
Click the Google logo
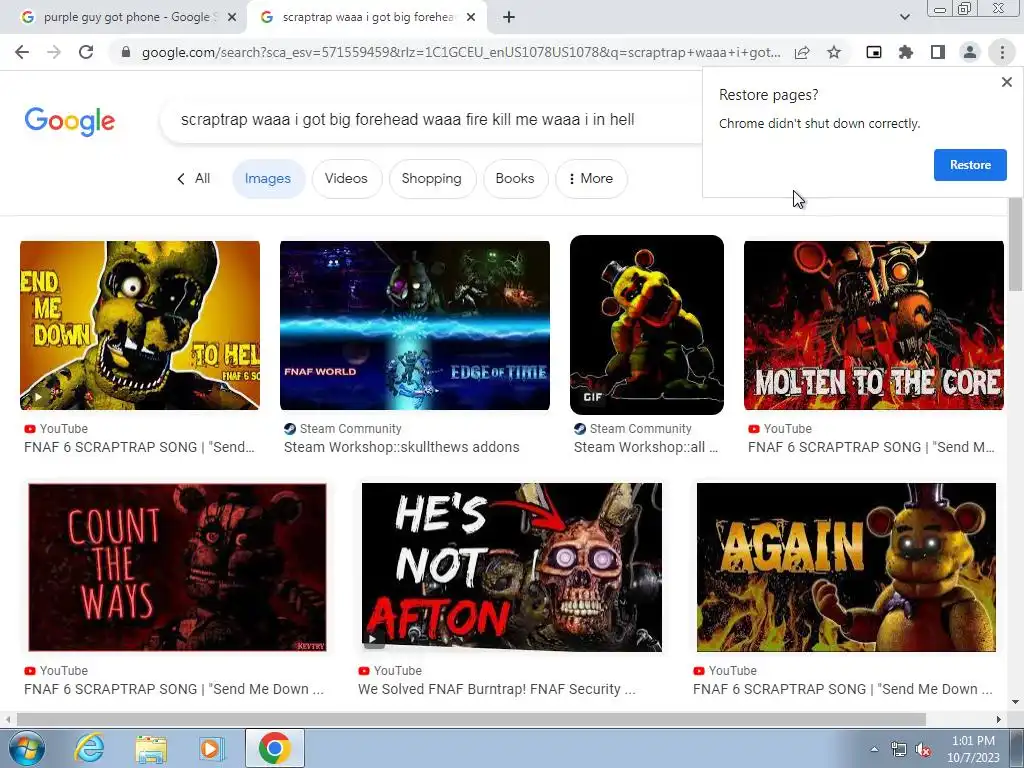pyautogui.click(x=70, y=121)
